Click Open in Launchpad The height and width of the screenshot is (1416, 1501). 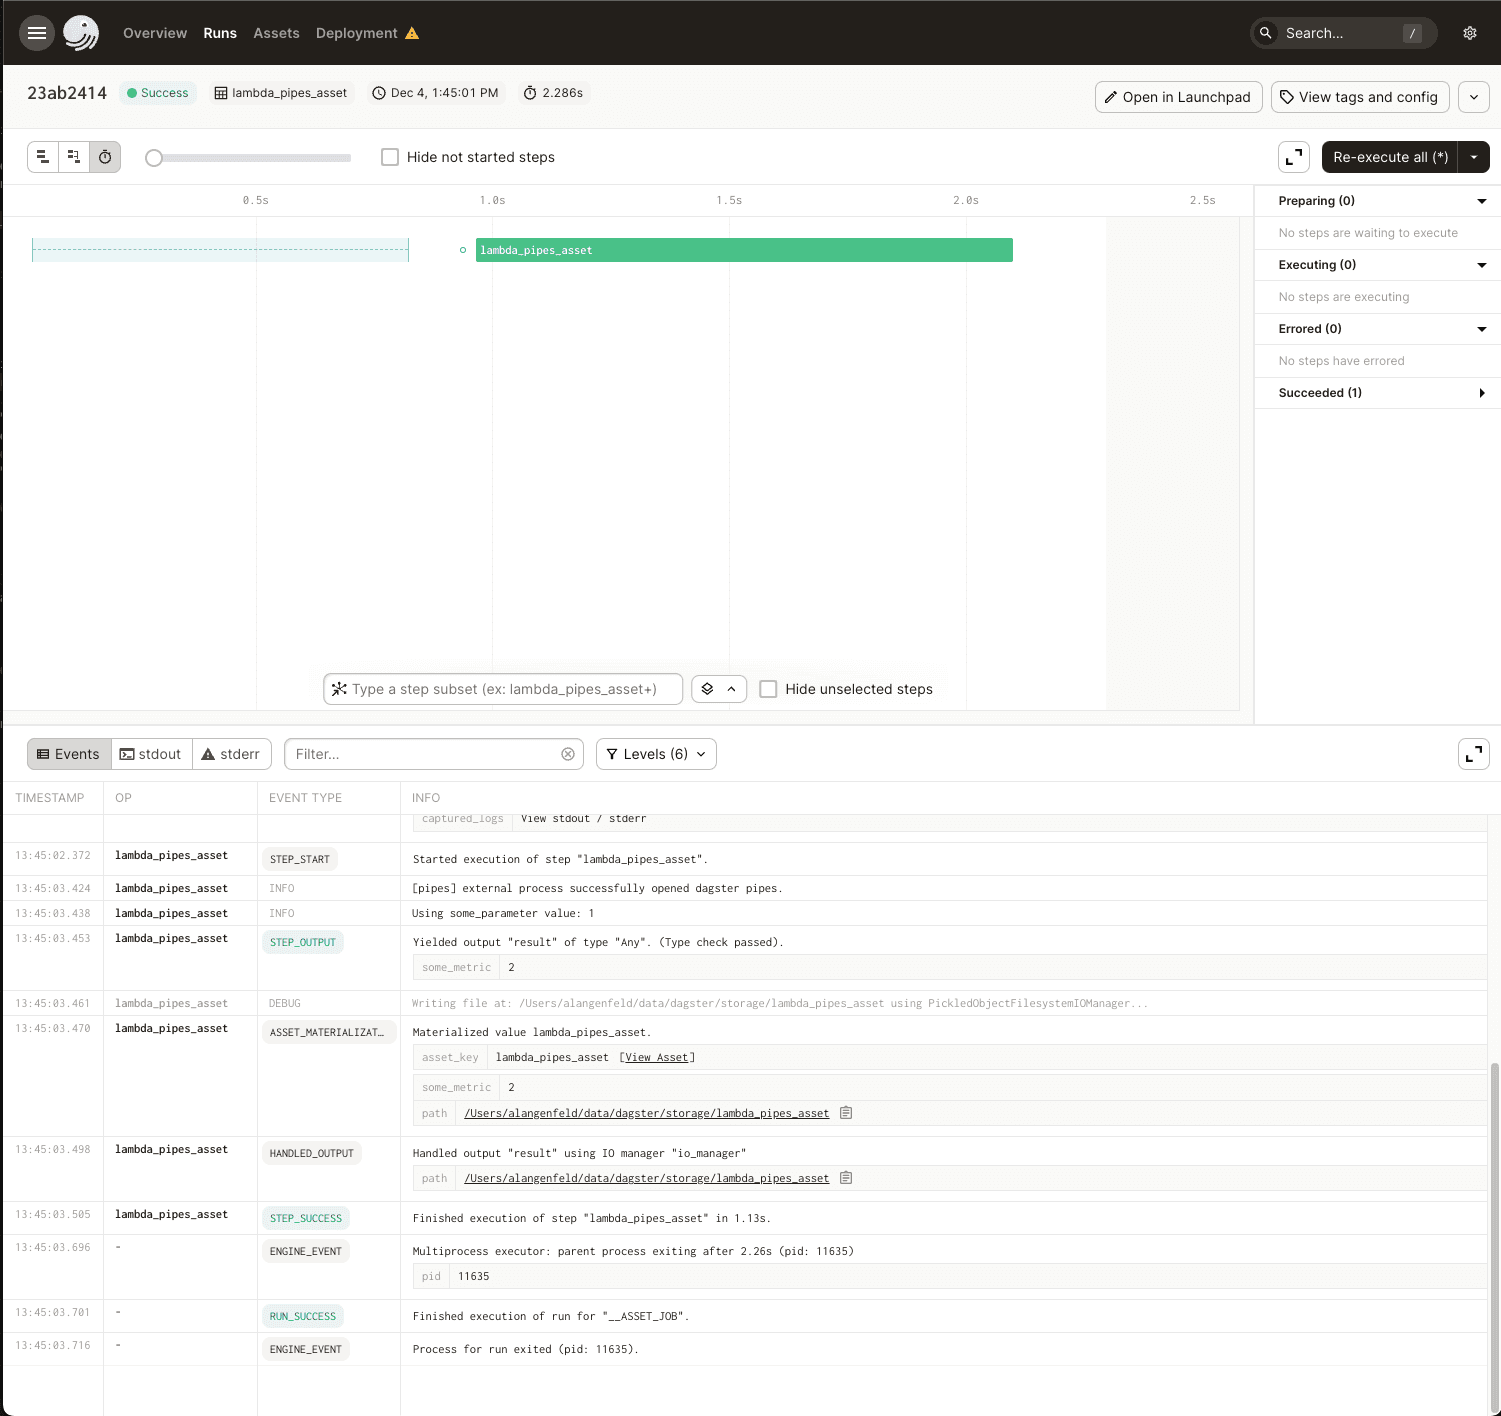coord(1178,97)
